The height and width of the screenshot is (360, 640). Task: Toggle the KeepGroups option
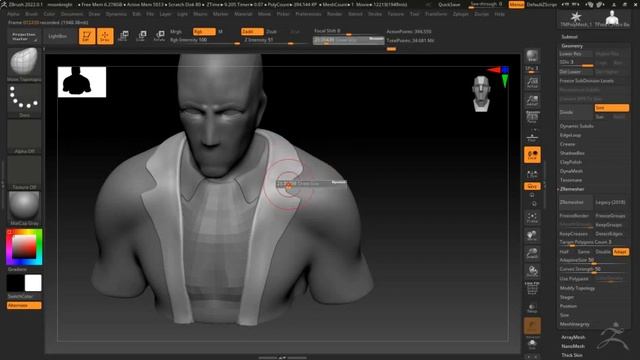tap(608, 225)
